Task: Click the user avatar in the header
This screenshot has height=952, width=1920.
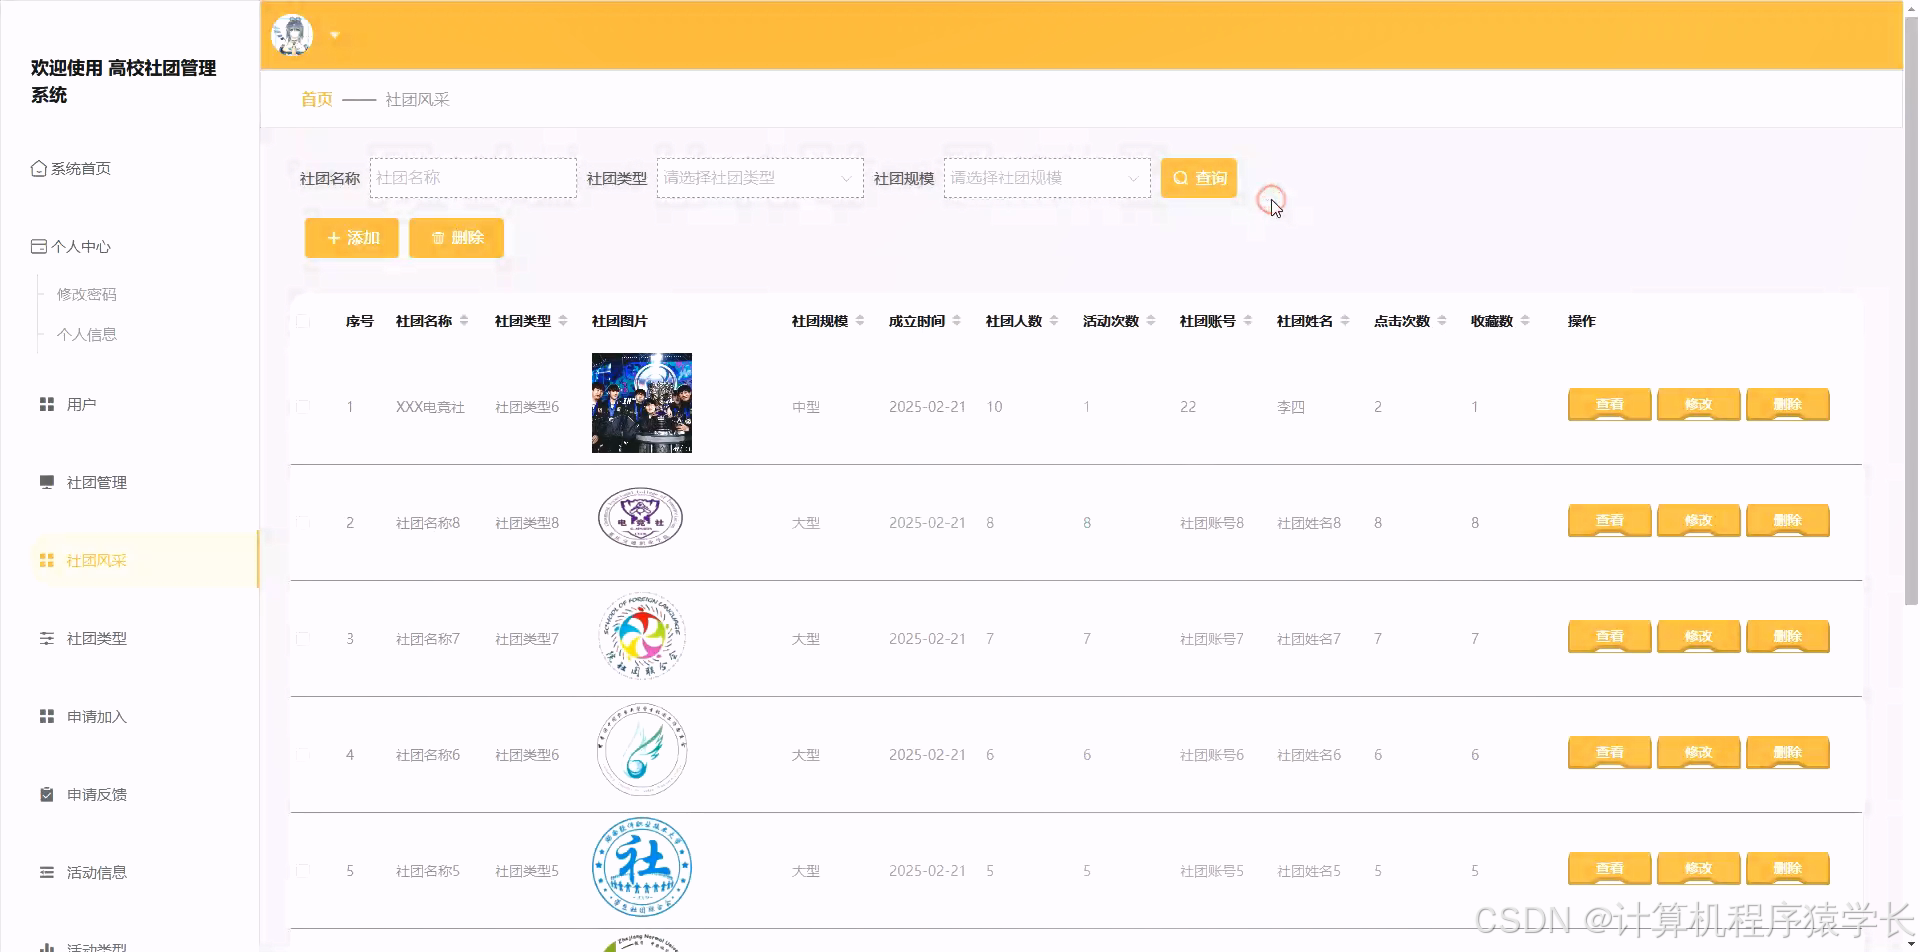Action: click(292, 35)
